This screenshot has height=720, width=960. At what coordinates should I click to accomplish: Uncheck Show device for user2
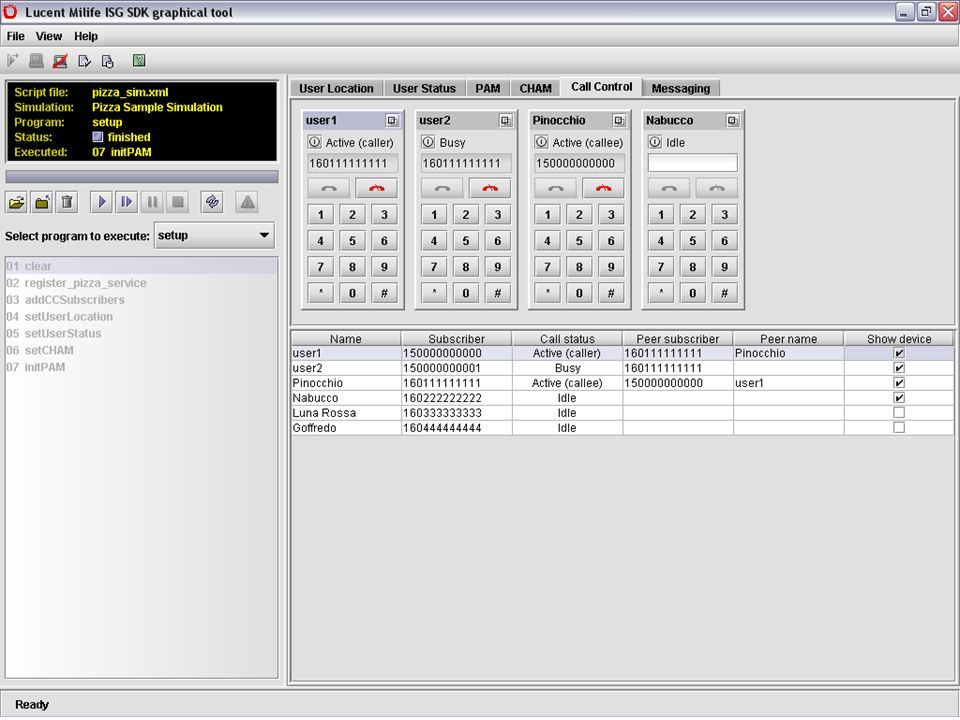click(x=899, y=368)
